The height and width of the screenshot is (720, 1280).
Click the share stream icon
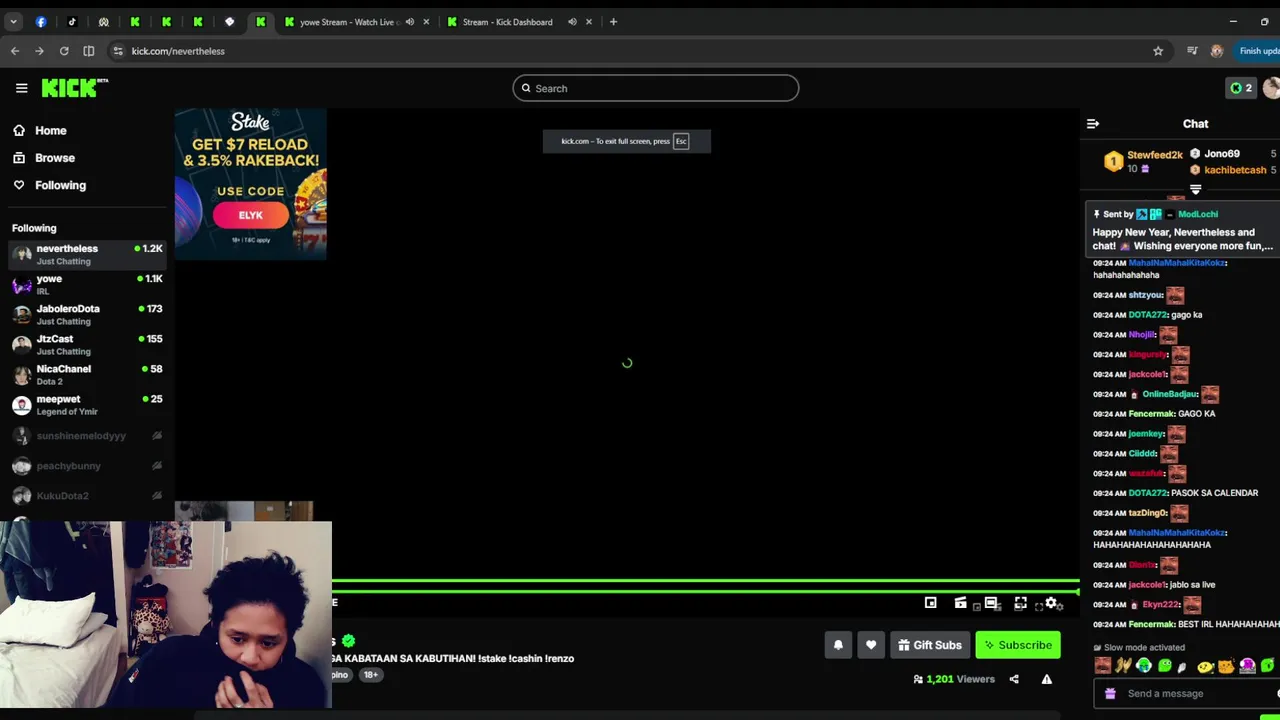(x=1014, y=679)
